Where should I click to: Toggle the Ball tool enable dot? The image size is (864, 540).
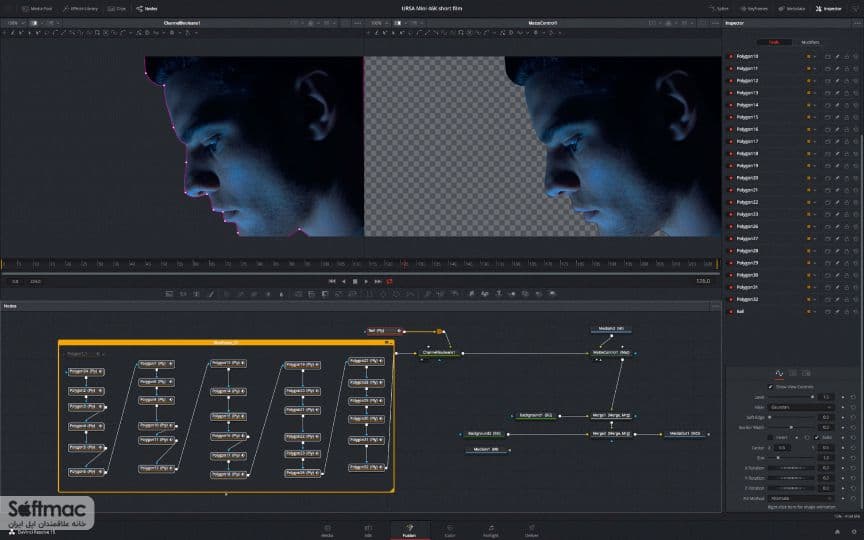click(731, 311)
